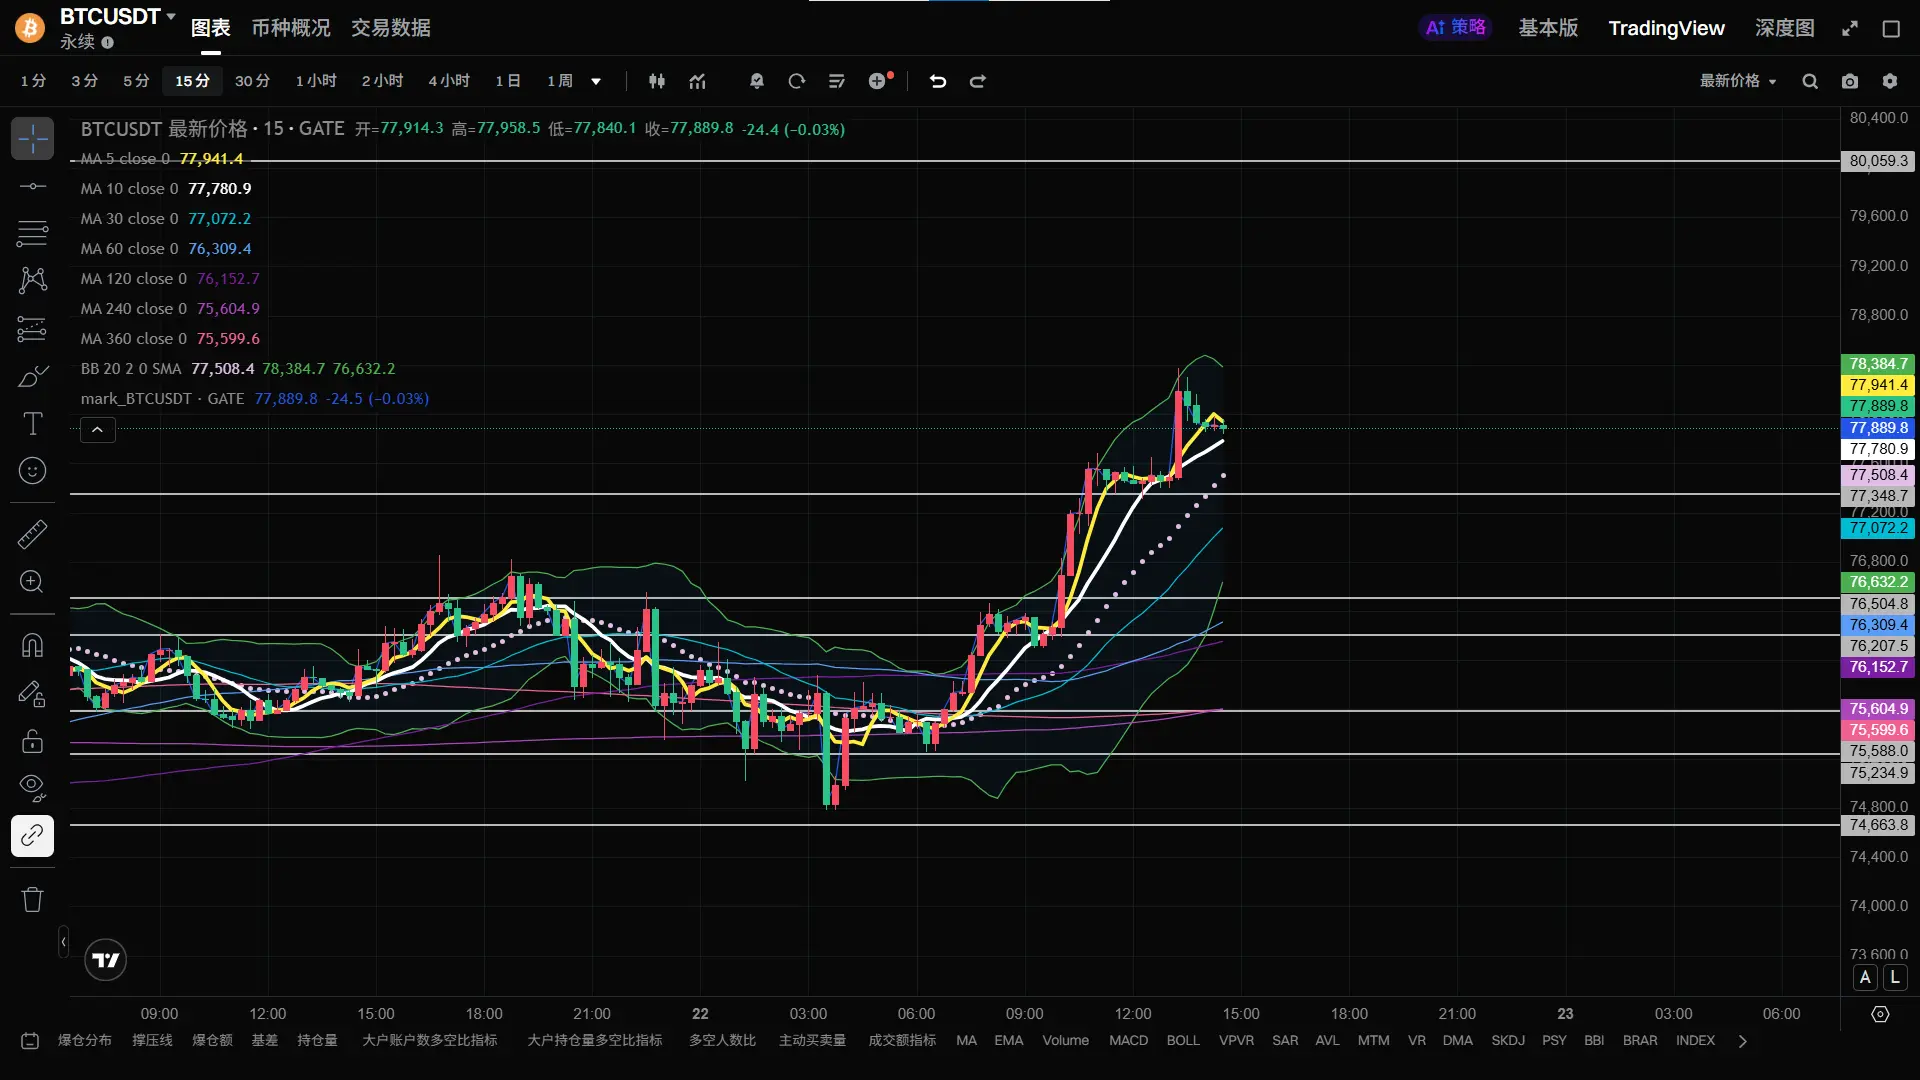Expand the BTCUSDT pair dropdown

tap(171, 16)
